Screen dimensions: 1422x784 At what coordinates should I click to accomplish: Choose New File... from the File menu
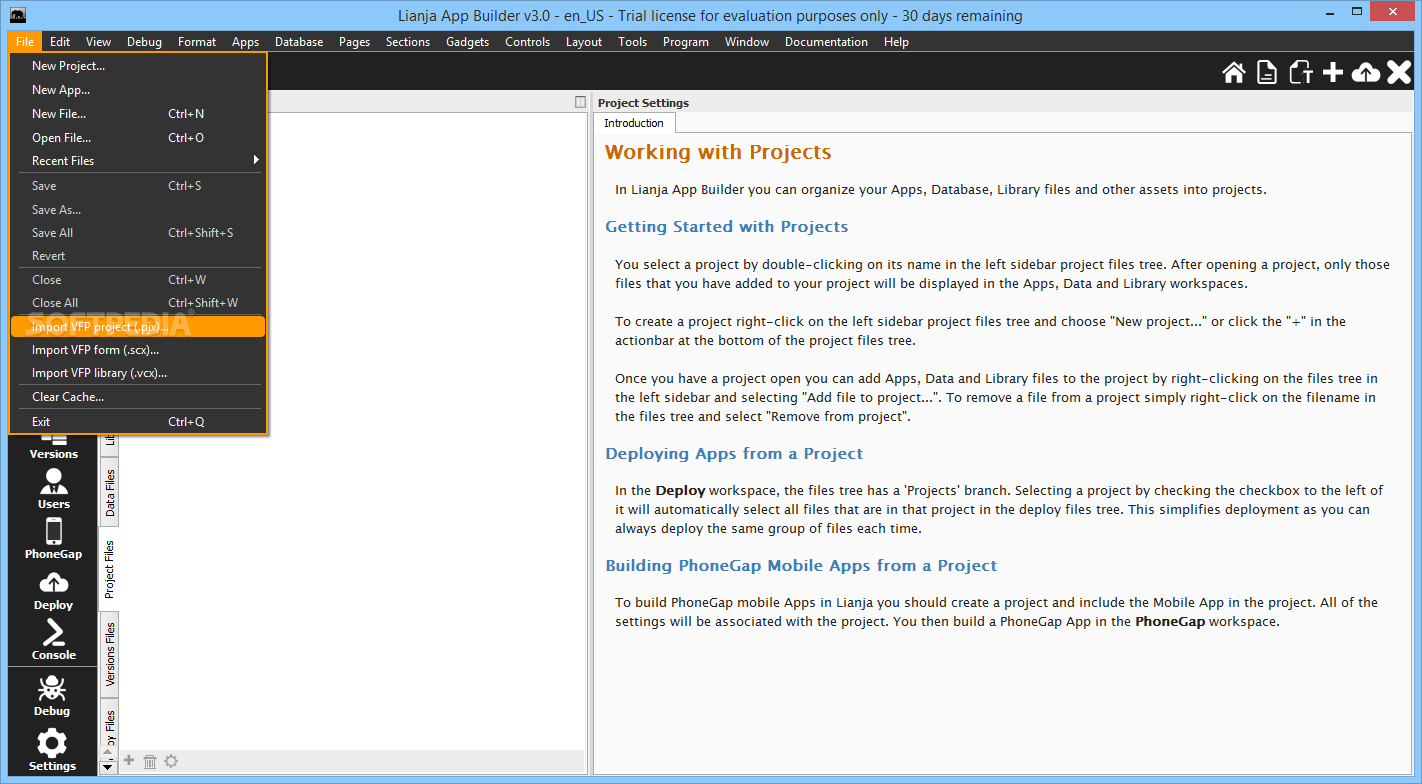(x=138, y=114)
